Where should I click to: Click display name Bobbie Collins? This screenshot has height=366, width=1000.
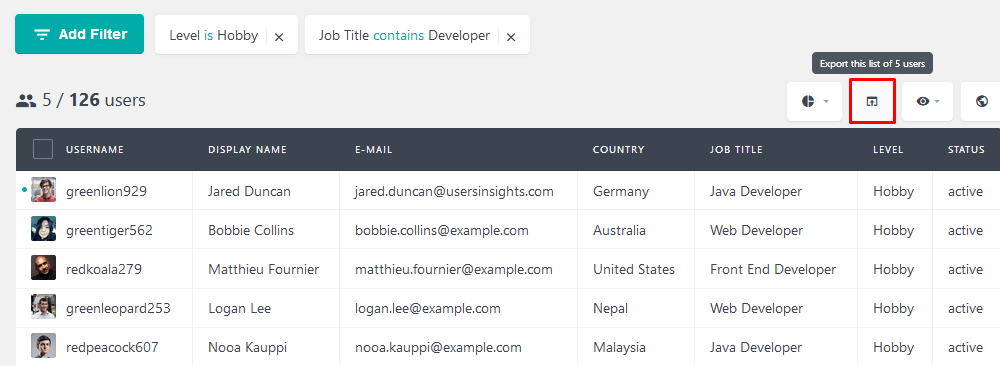pyautogui.click(x=251, y=230)
